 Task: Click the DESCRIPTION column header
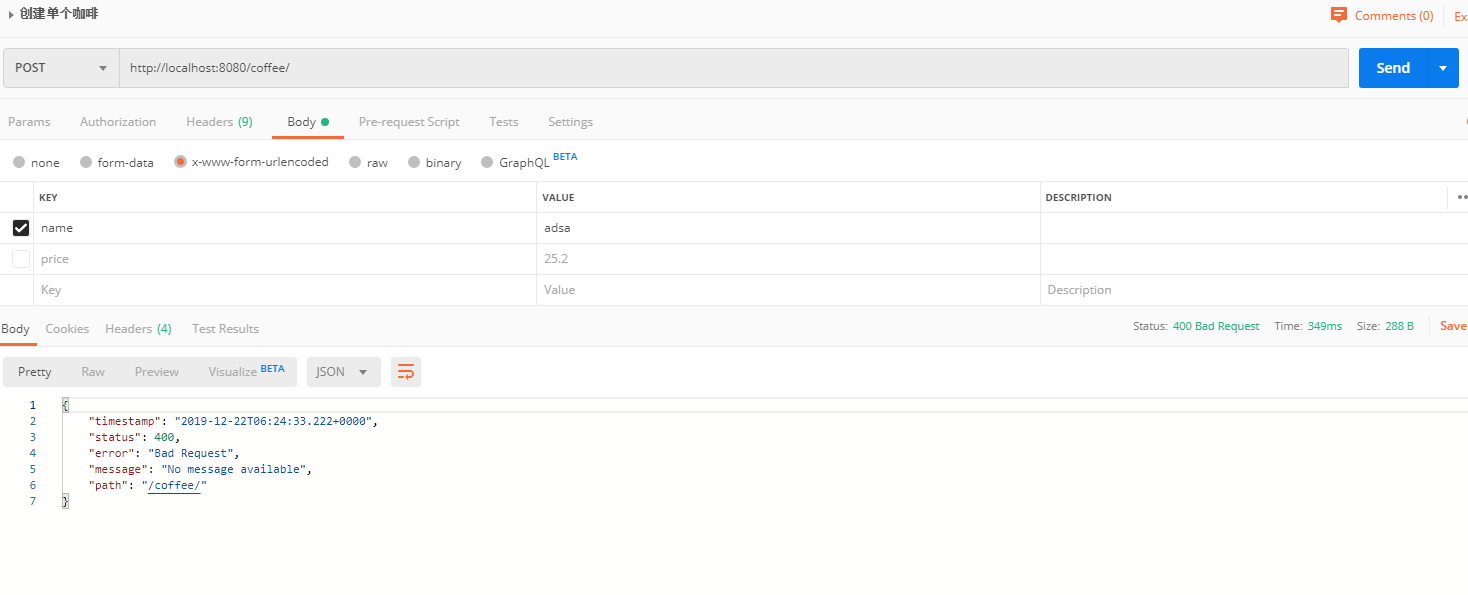1078,198
